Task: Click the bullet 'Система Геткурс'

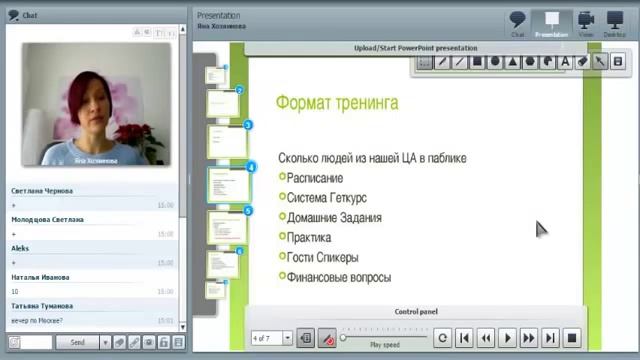Action: pos(327,198)
